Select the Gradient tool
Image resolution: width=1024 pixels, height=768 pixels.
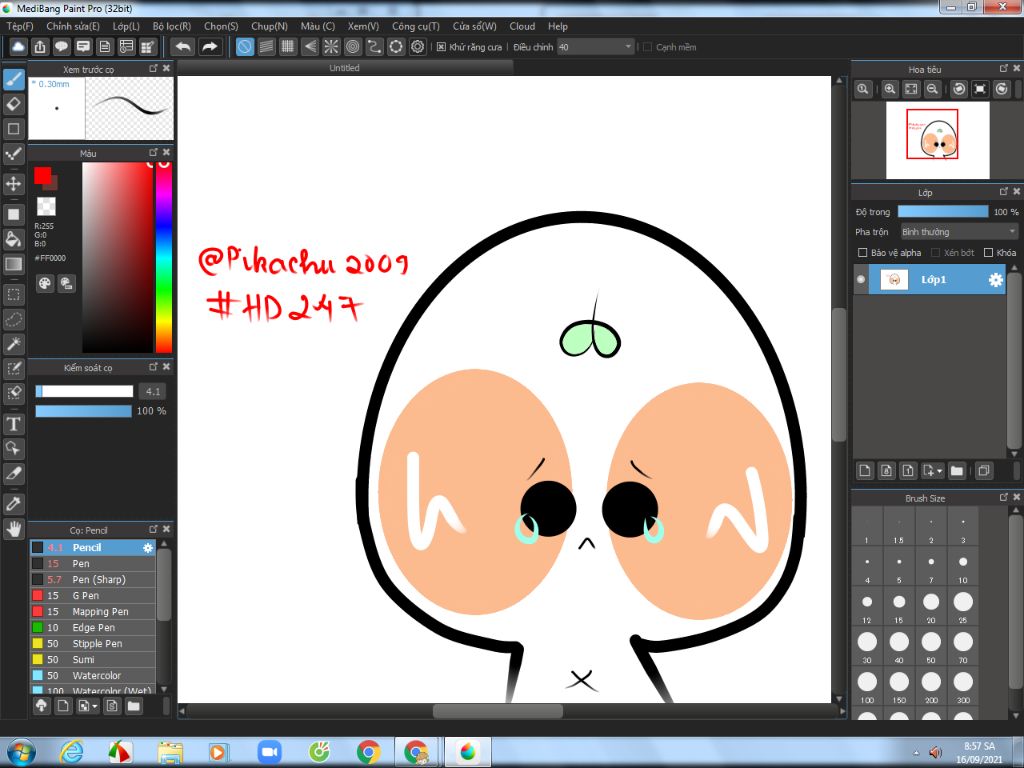(x=14, y=264)
